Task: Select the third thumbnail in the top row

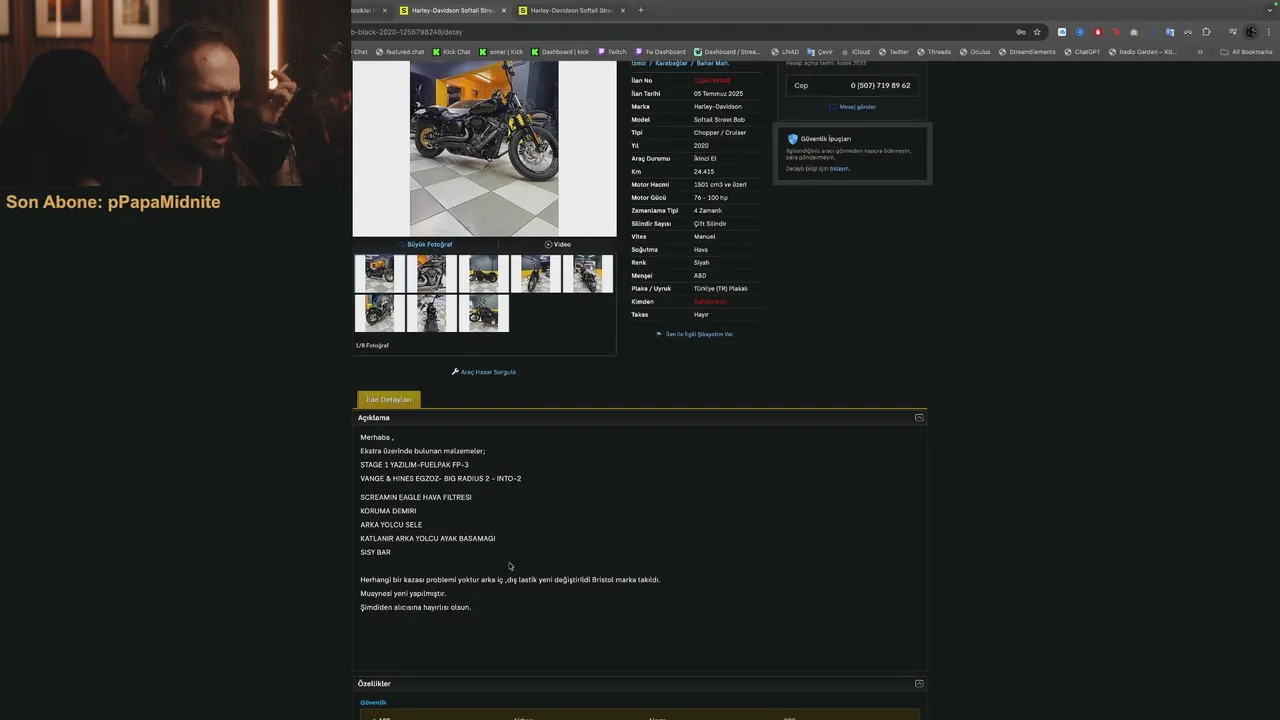Action: tap(484, 273)
